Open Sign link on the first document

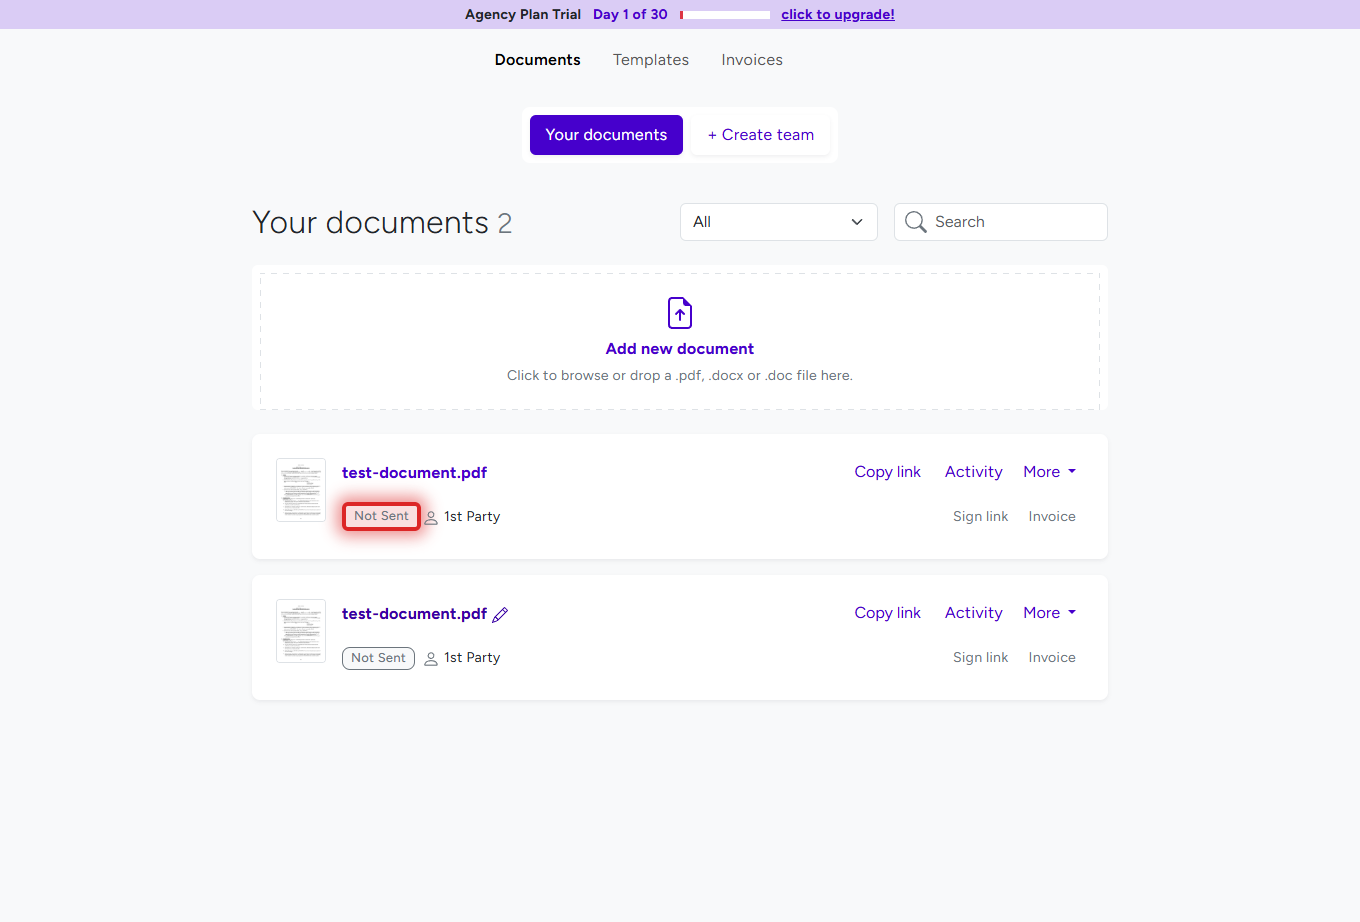980,516
